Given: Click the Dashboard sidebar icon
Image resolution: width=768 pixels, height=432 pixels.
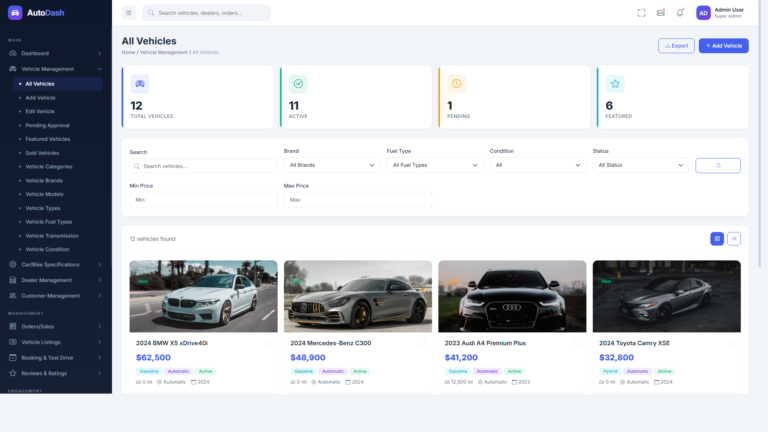Looking at the screenshot, I should pyautogui.click(x=13, y=53).
